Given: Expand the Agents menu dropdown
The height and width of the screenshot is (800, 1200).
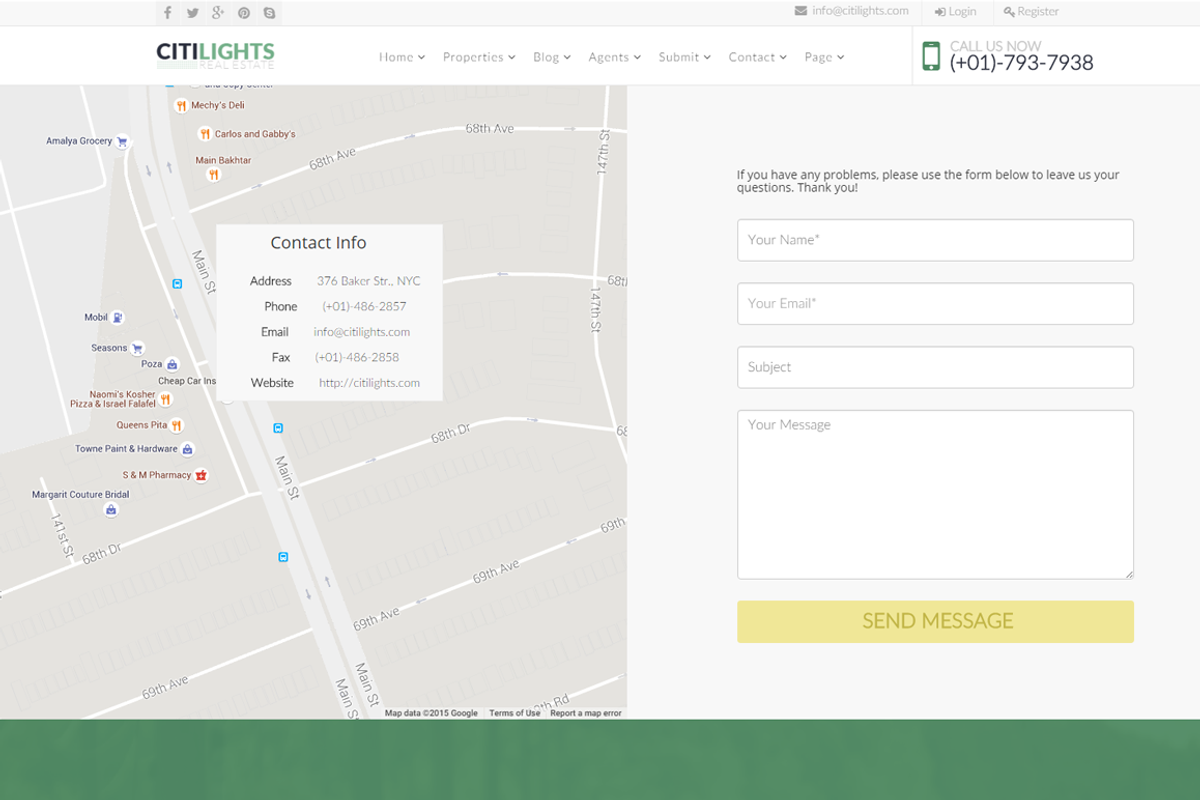Looking at the screenshot, I should coord(614,57).
